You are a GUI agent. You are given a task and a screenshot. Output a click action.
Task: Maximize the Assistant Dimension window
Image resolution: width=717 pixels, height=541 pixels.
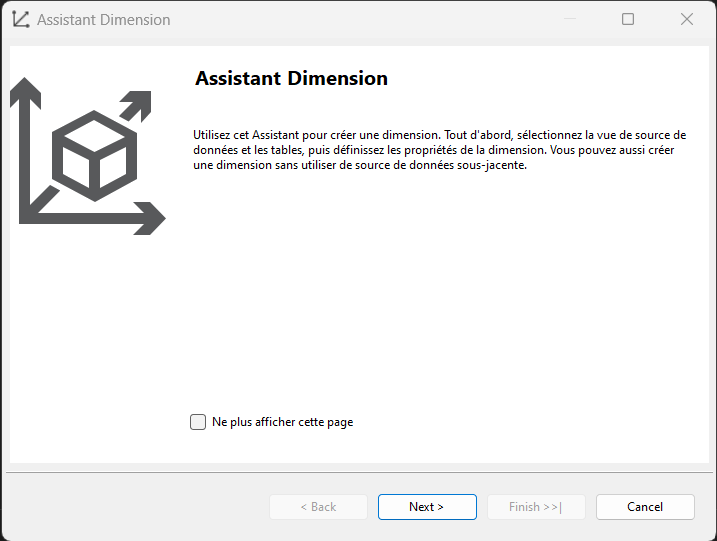tap(628, 19)
